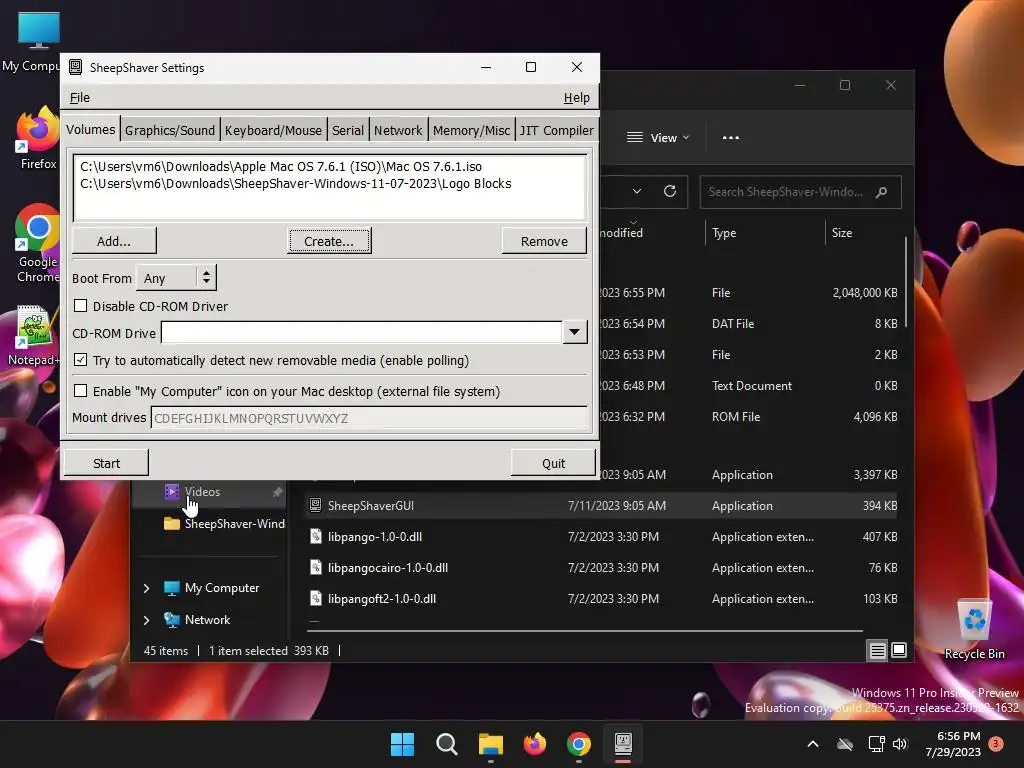Switch to the JIT Compiler tab
The height and width of the screenshot is (768, 1024).
point(556,130)
